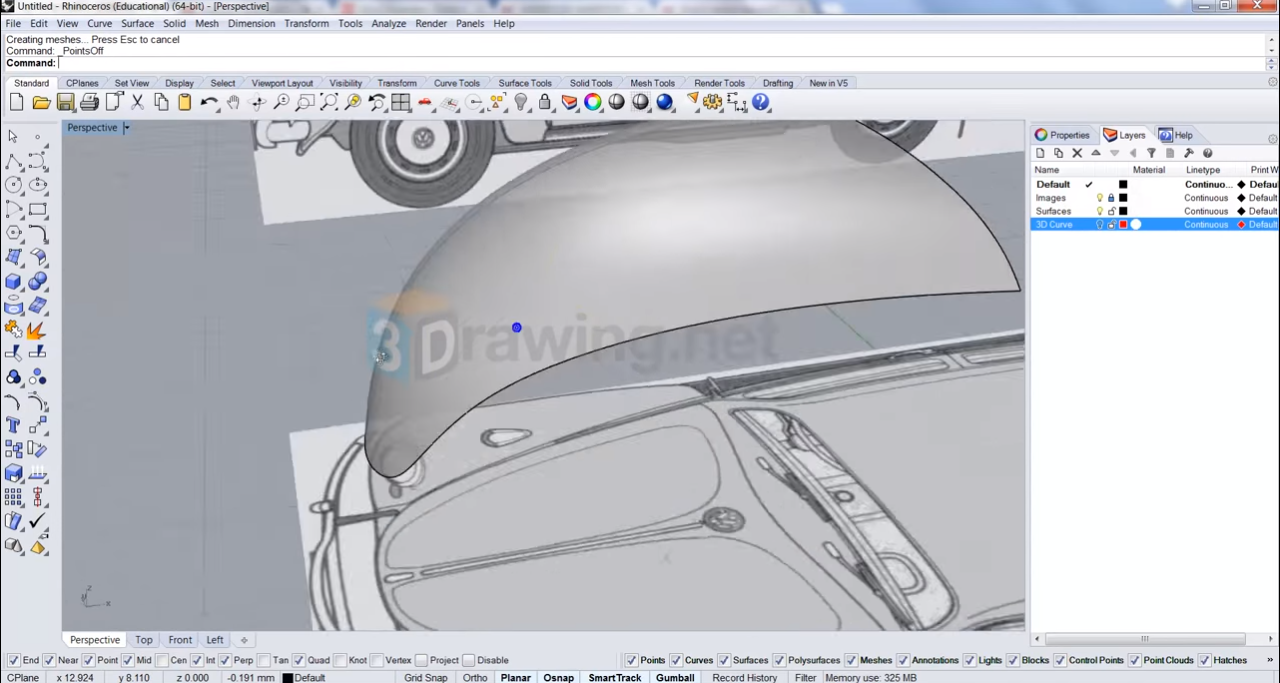Open the File menu
This screenshot has width=1280, height=683.
click(13, 23)
